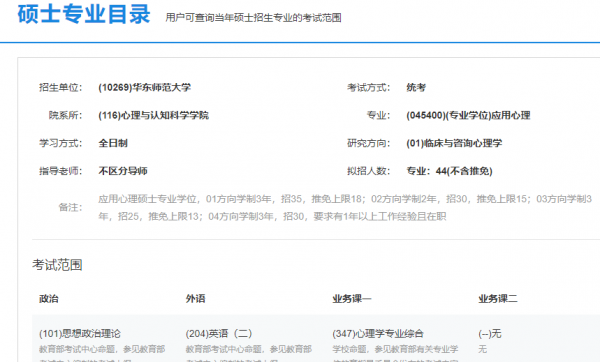
Task: Click the grey 无 note under 业务课二
Action: [483, 349]
